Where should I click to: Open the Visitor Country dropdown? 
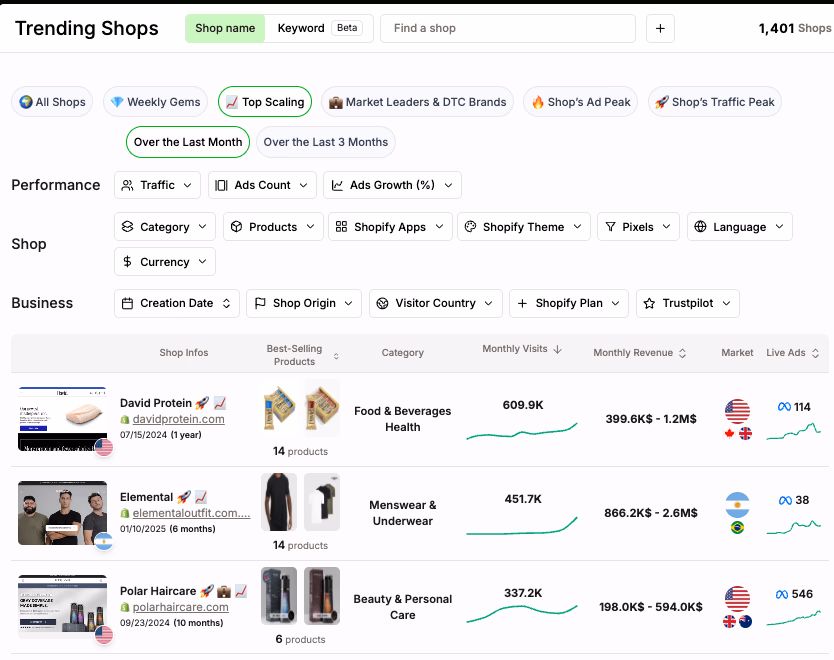[x=436, y=303]
